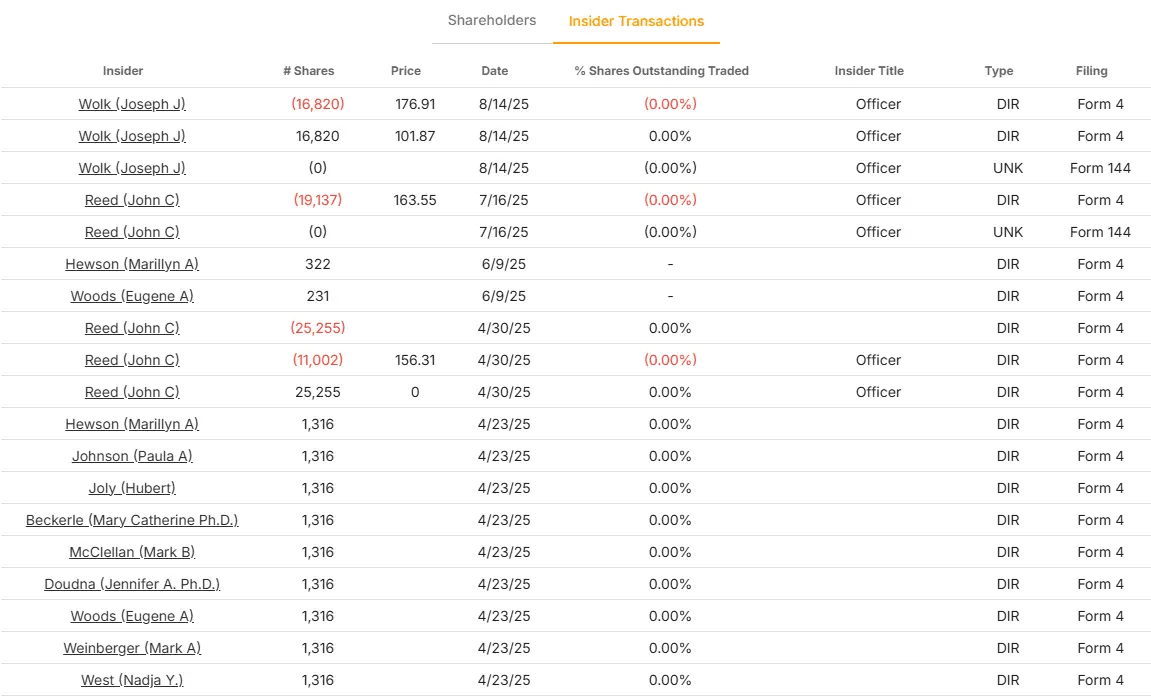
Task: Select the Insider Transactions tab
Action: [636, 22]
